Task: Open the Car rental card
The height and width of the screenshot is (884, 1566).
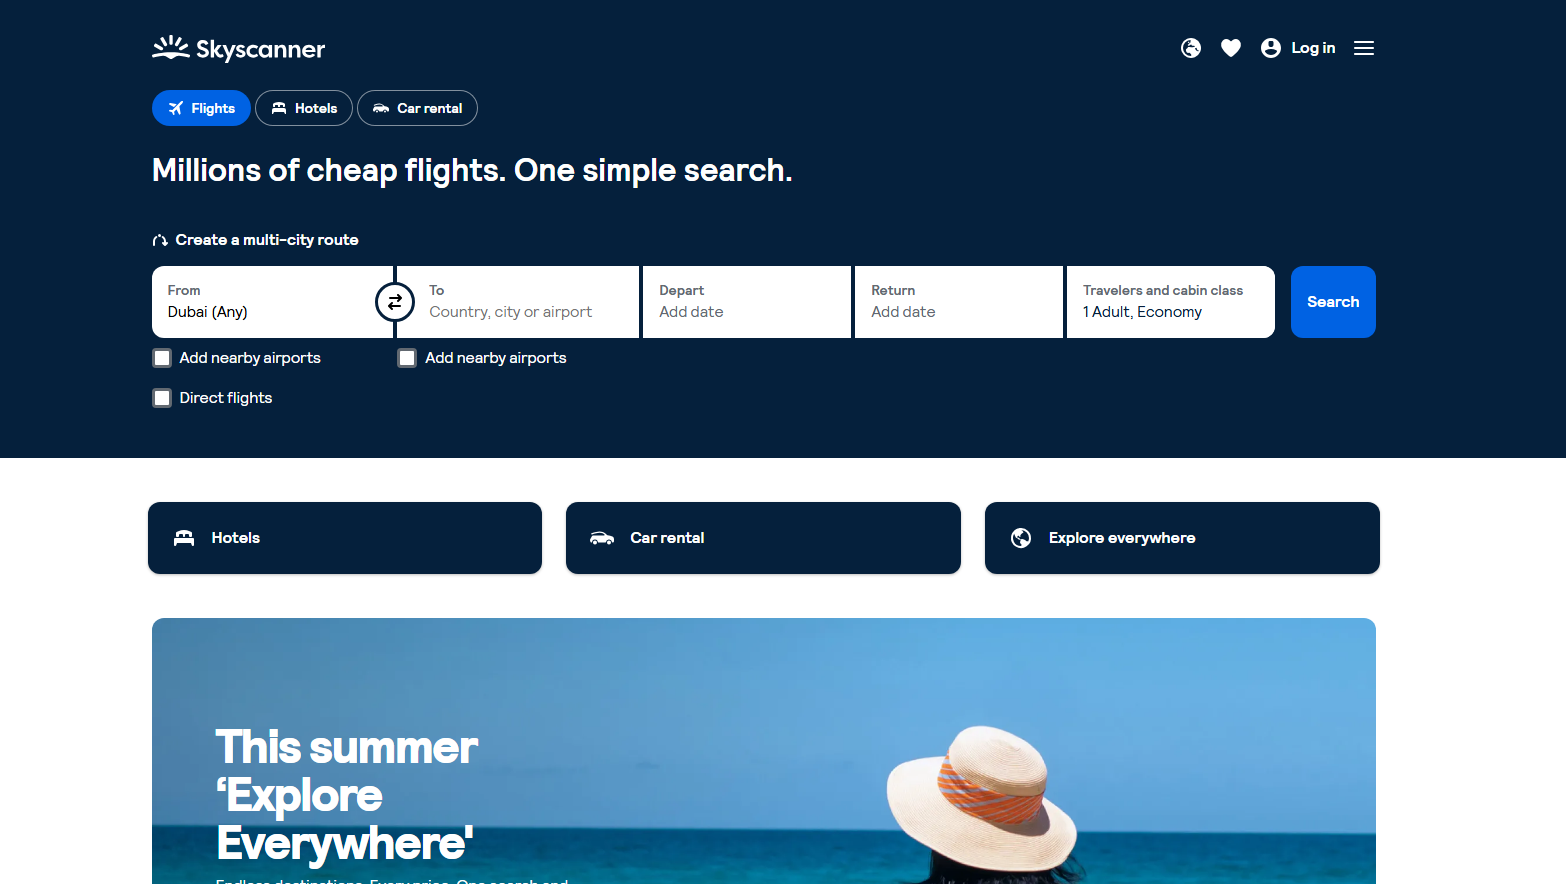Action: click(763, 538)
